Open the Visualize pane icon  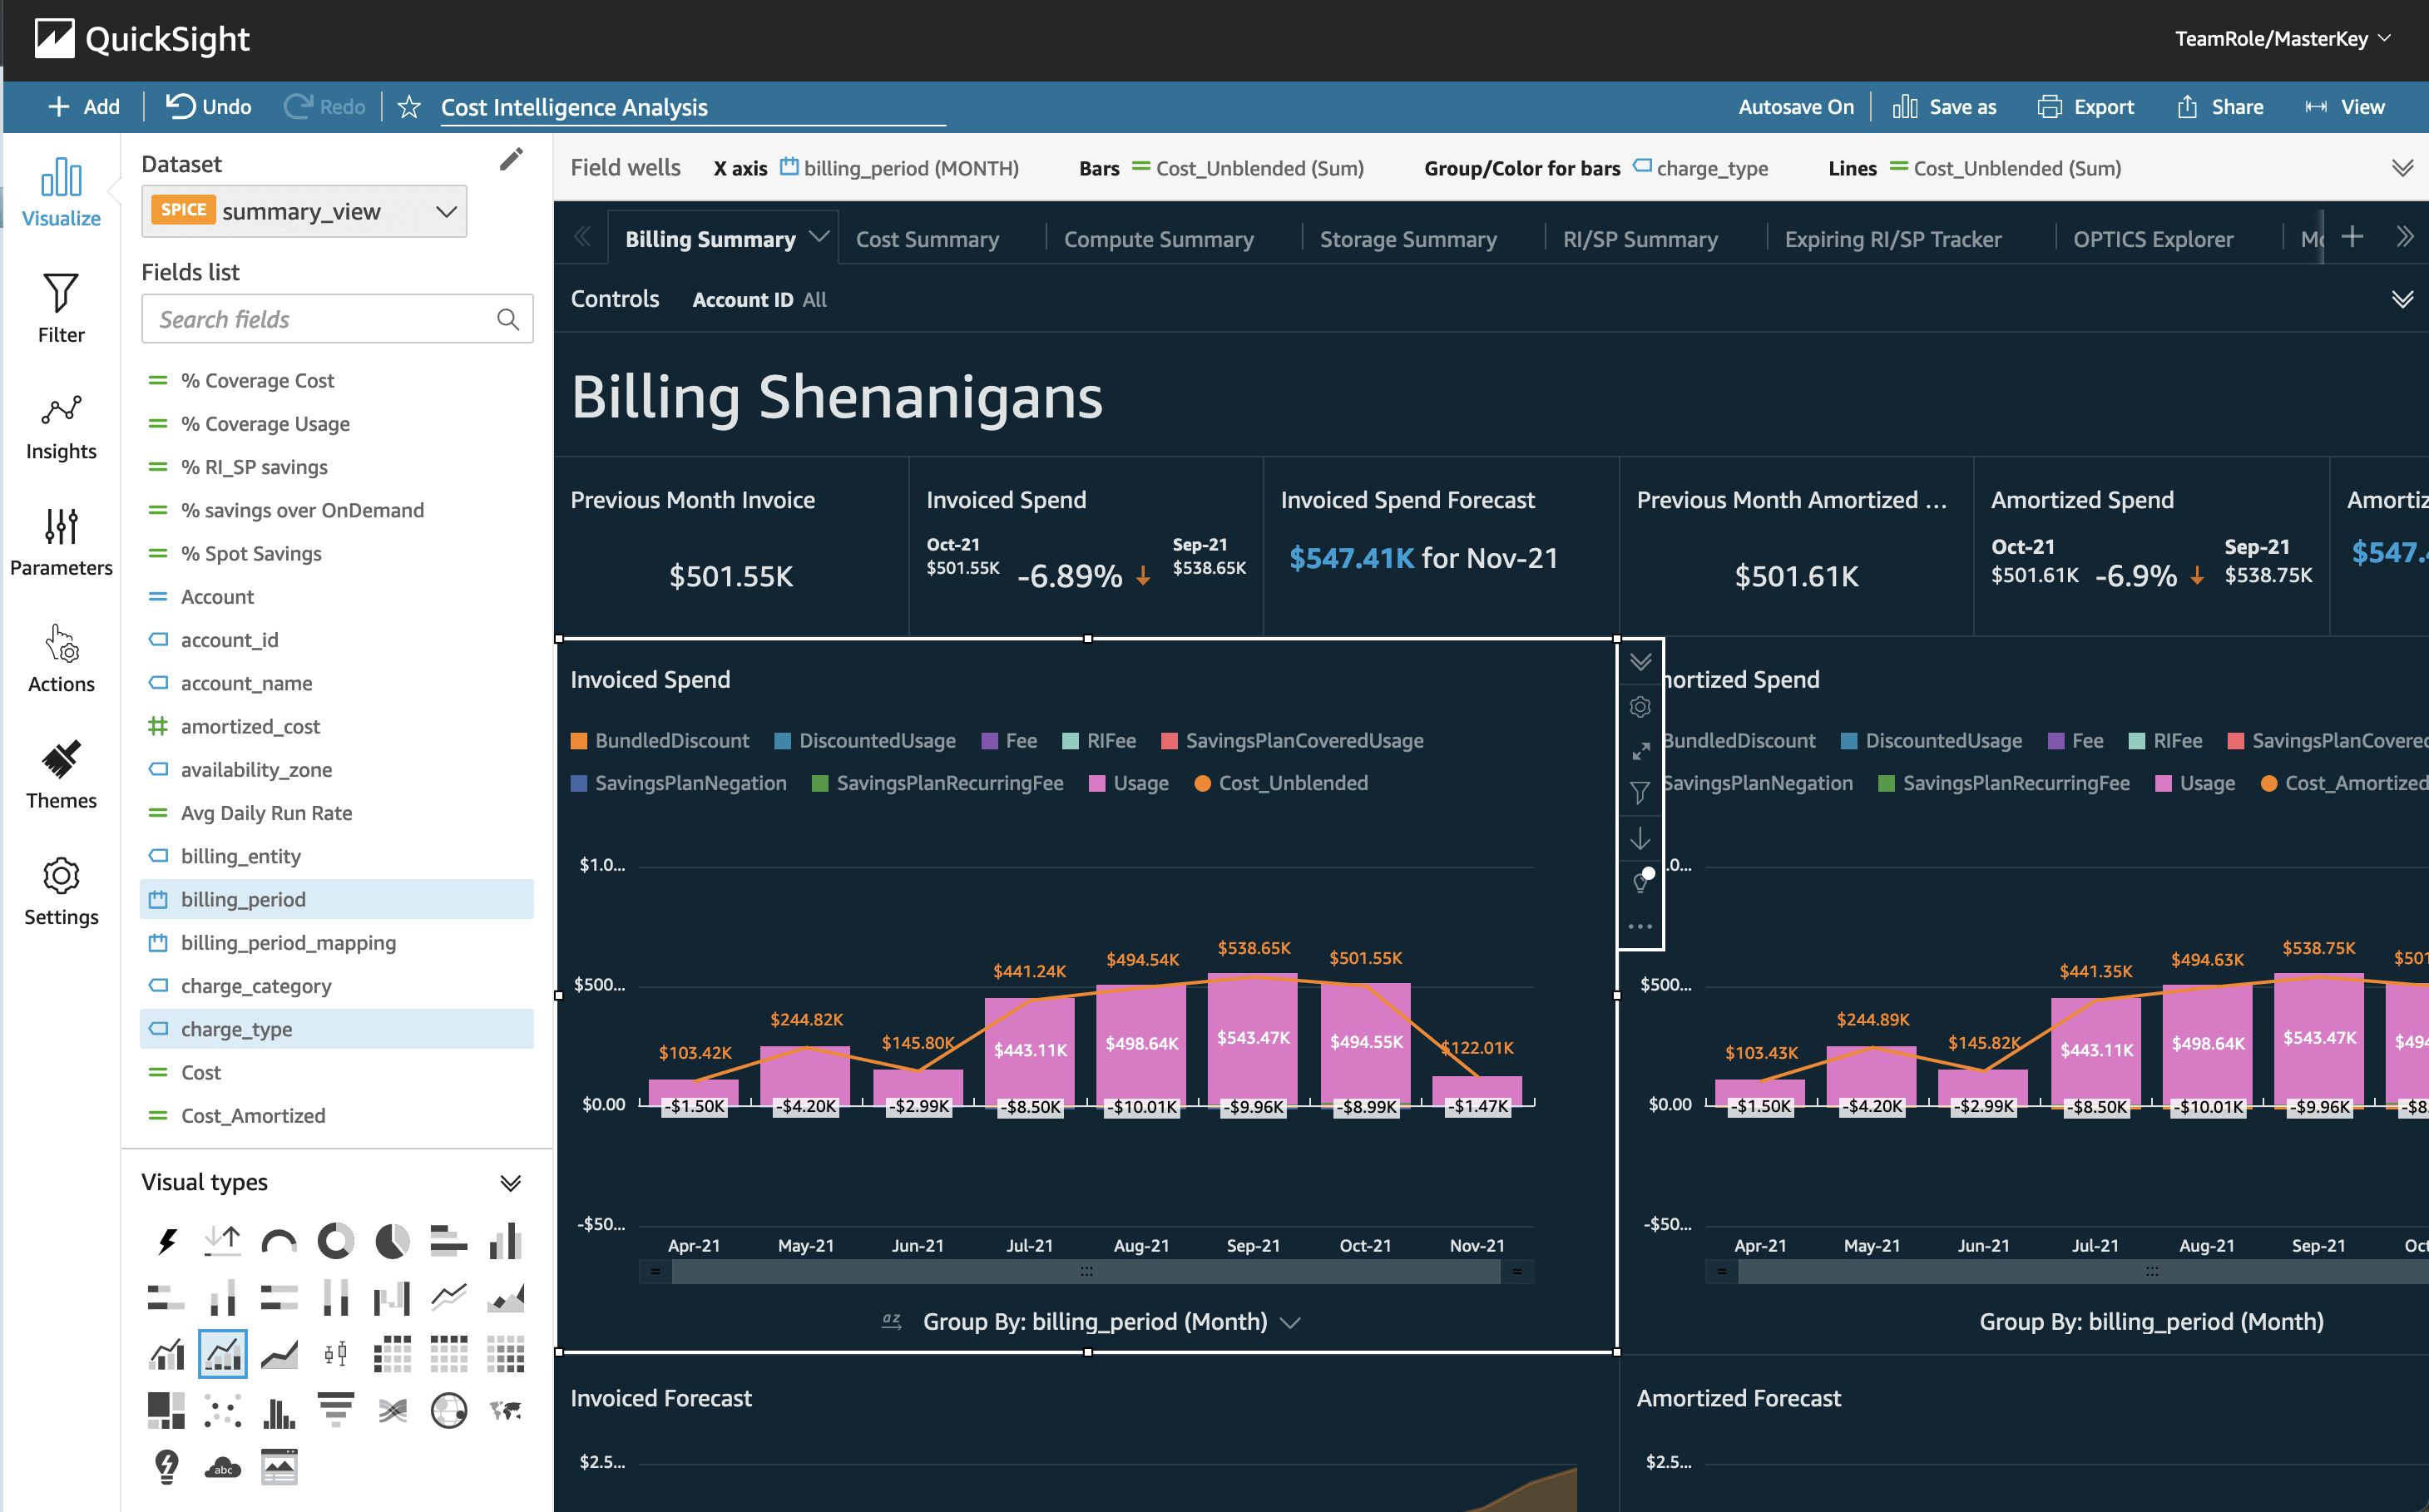pyautogui.click(x=61, y=192)
